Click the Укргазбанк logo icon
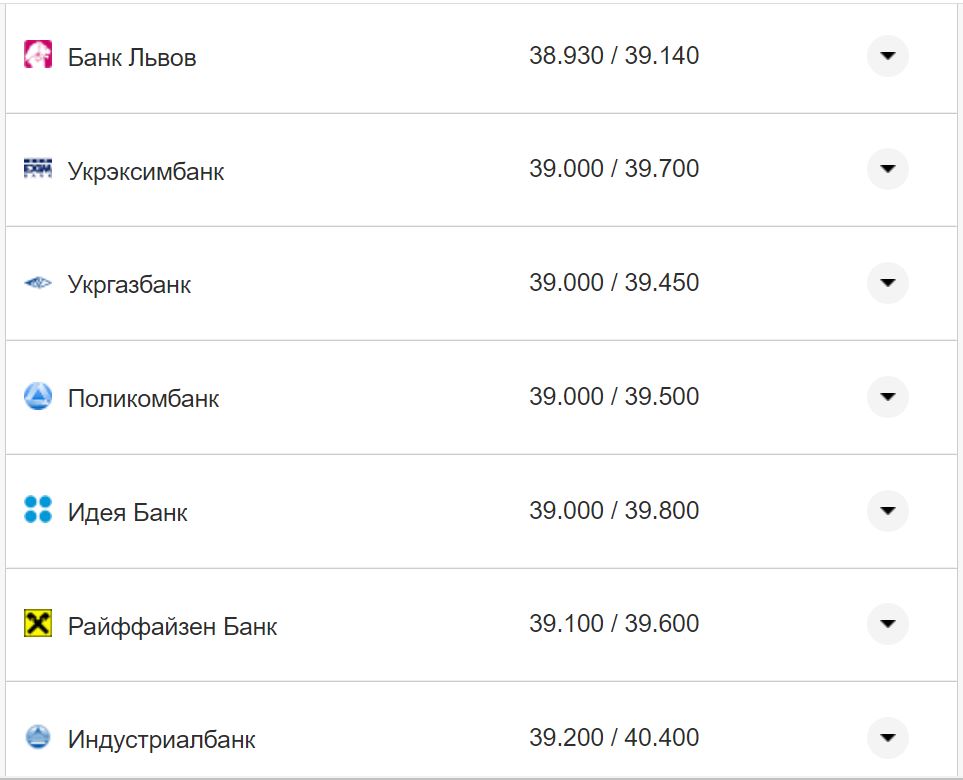 tap(38, 284)
